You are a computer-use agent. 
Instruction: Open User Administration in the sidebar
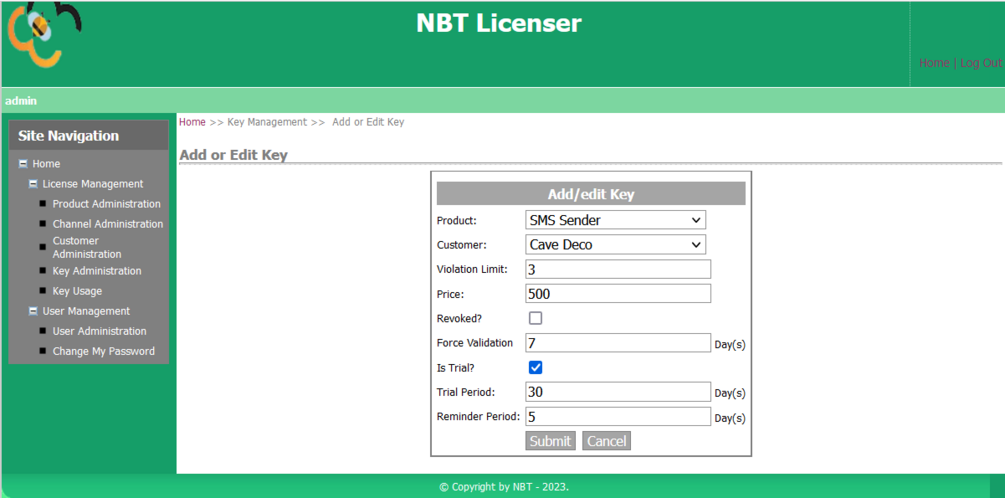click(99, 331)
